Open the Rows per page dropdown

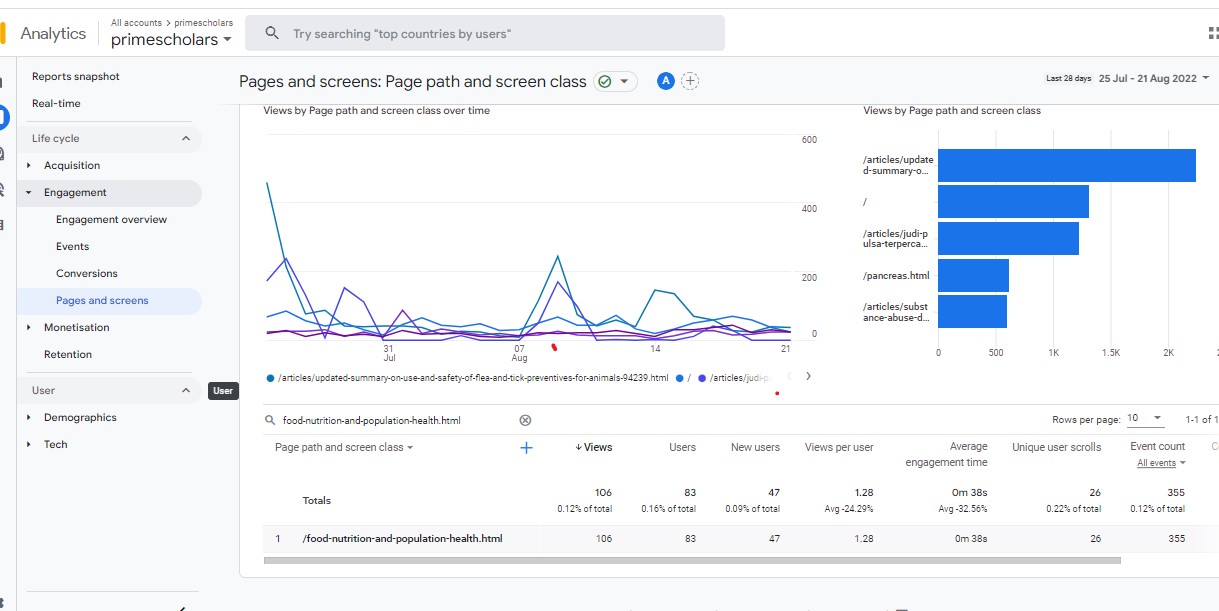click(1144, 419)
